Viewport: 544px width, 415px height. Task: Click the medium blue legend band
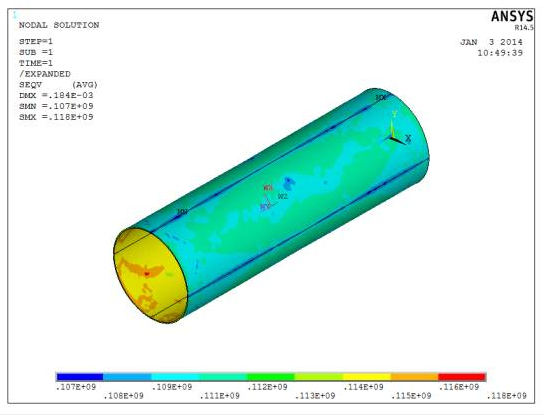[127, 377]
